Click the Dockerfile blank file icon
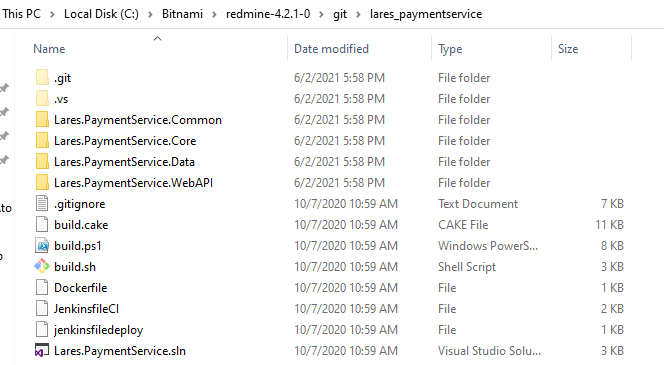Image resolution: width=664 pixels, height=365 pixels. click(42, 288)
